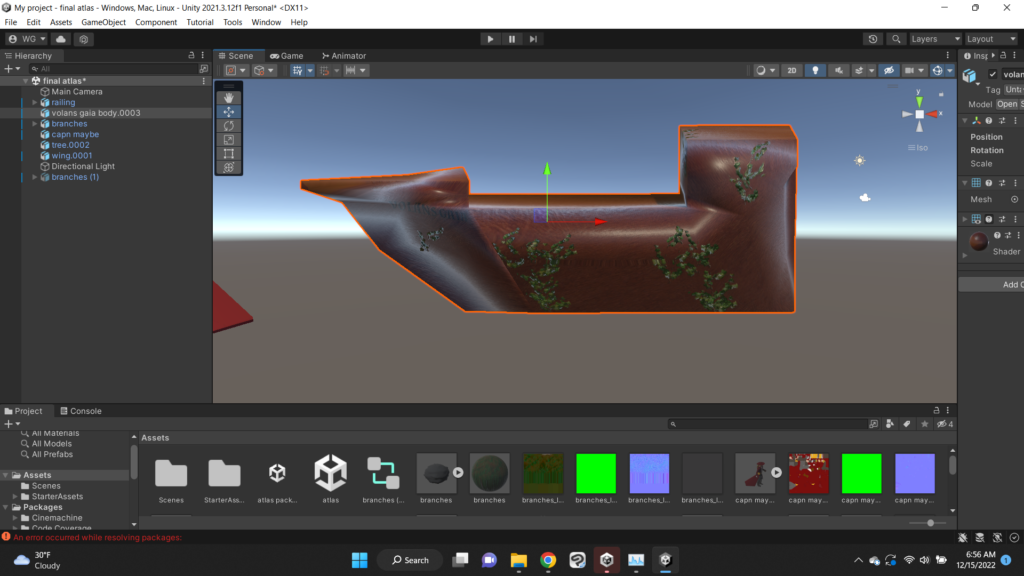Select tree.0002 in Hierarchy
Viewport: 1024px width, 576px height.
pyautogui.click(x=71, y=145)
